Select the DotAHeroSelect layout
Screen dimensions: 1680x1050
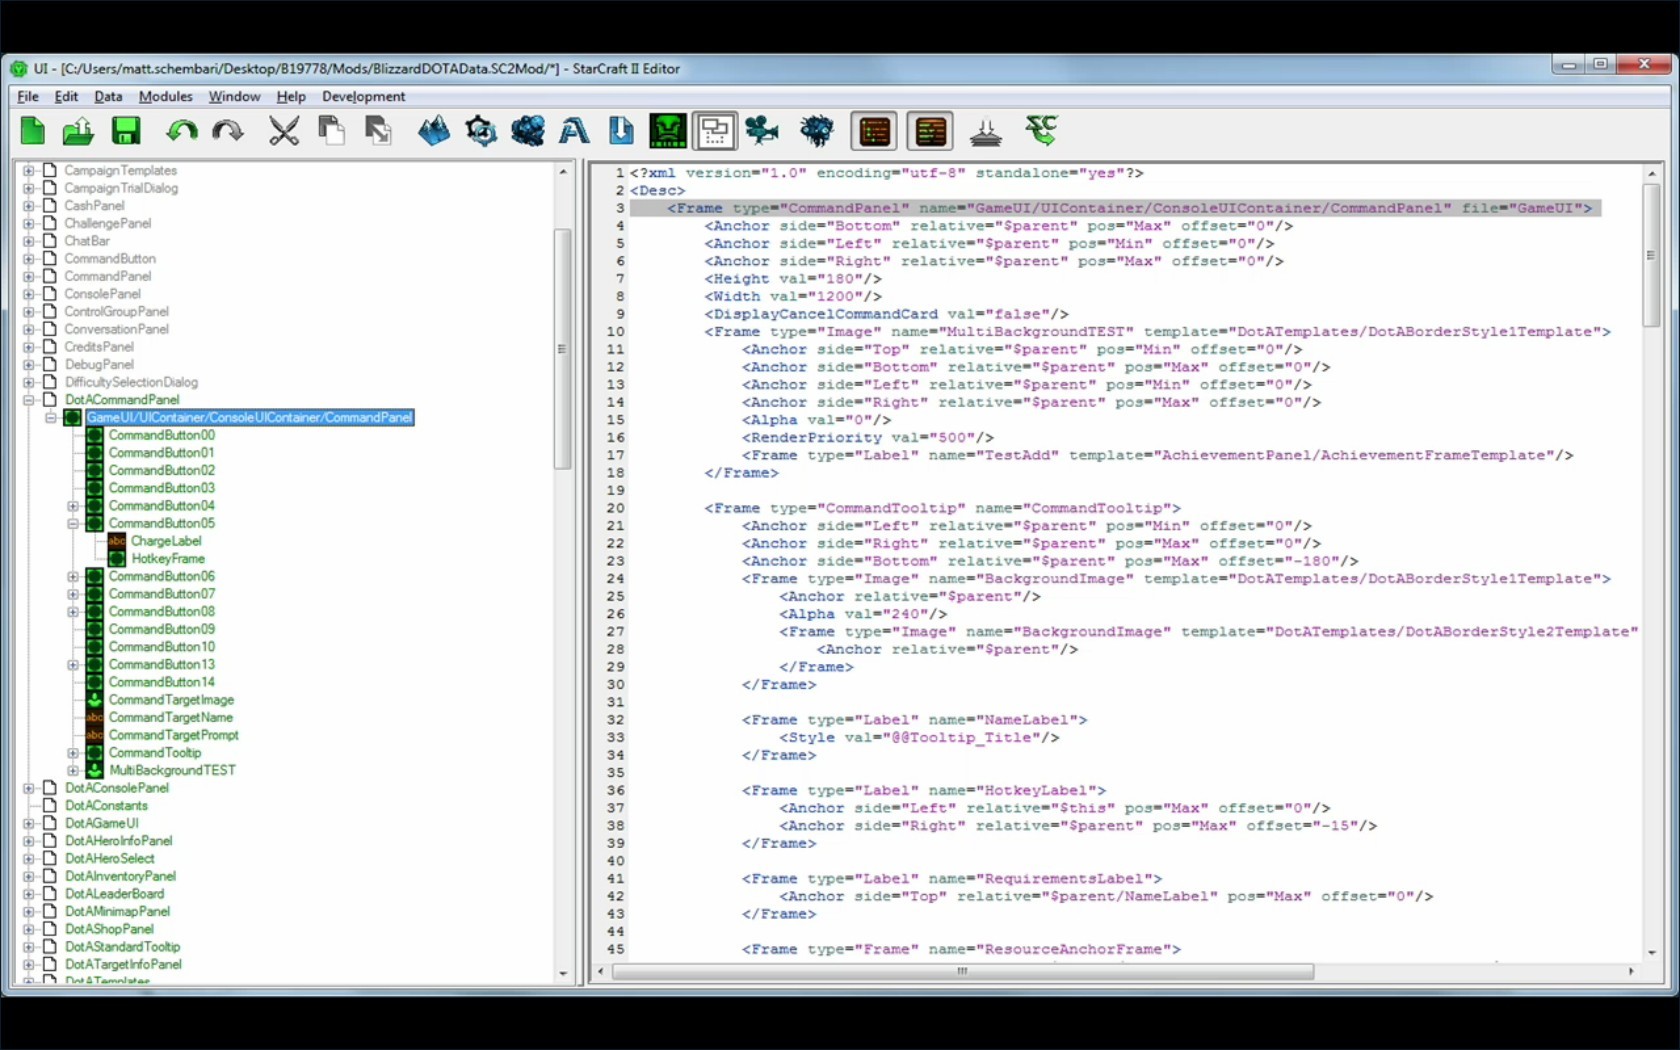pyautogui.click(x=110, y=858)
